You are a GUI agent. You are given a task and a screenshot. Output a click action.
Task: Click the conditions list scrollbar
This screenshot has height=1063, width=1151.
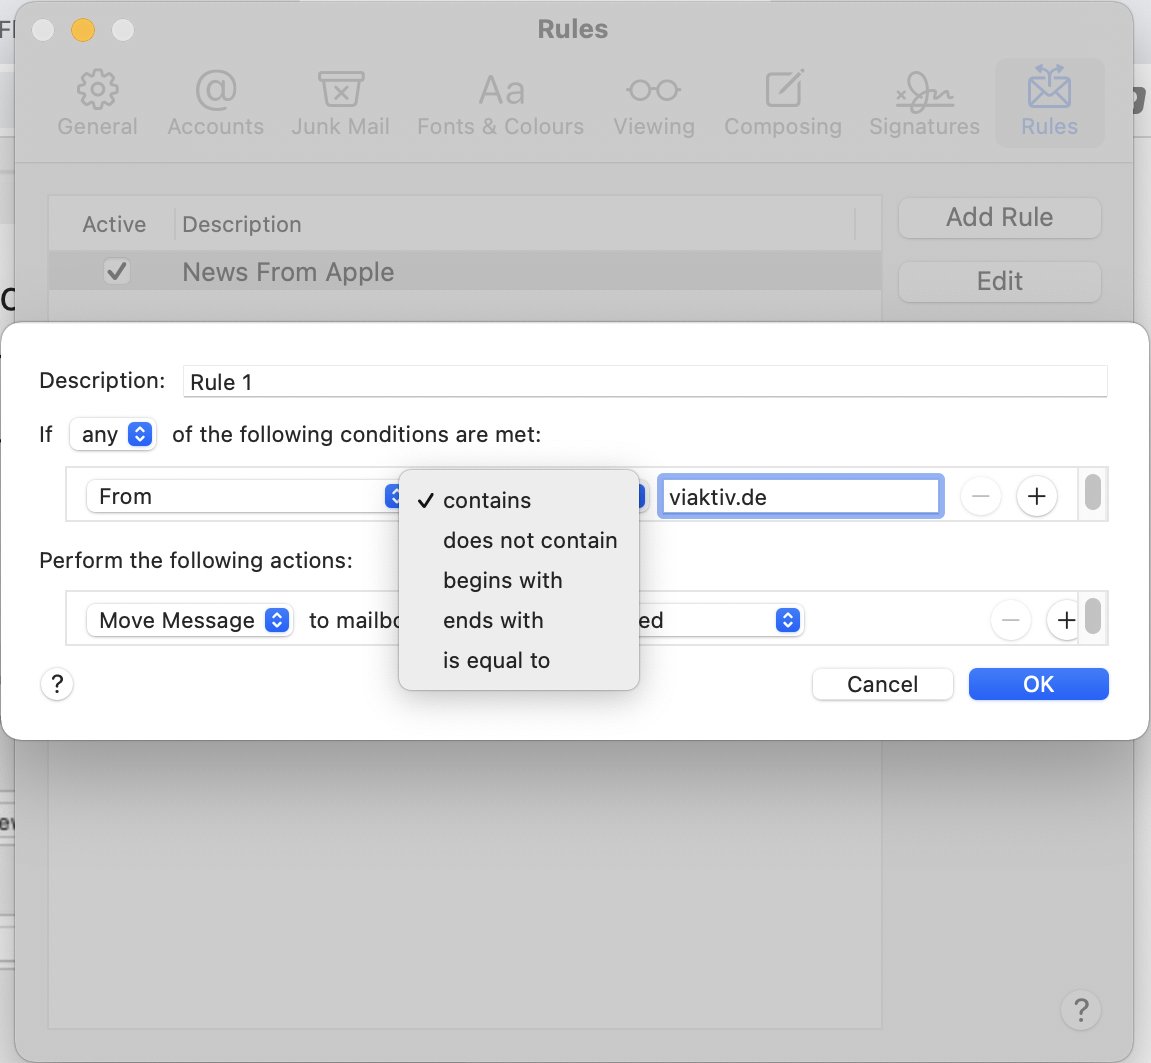click(x=1093, y=493)
